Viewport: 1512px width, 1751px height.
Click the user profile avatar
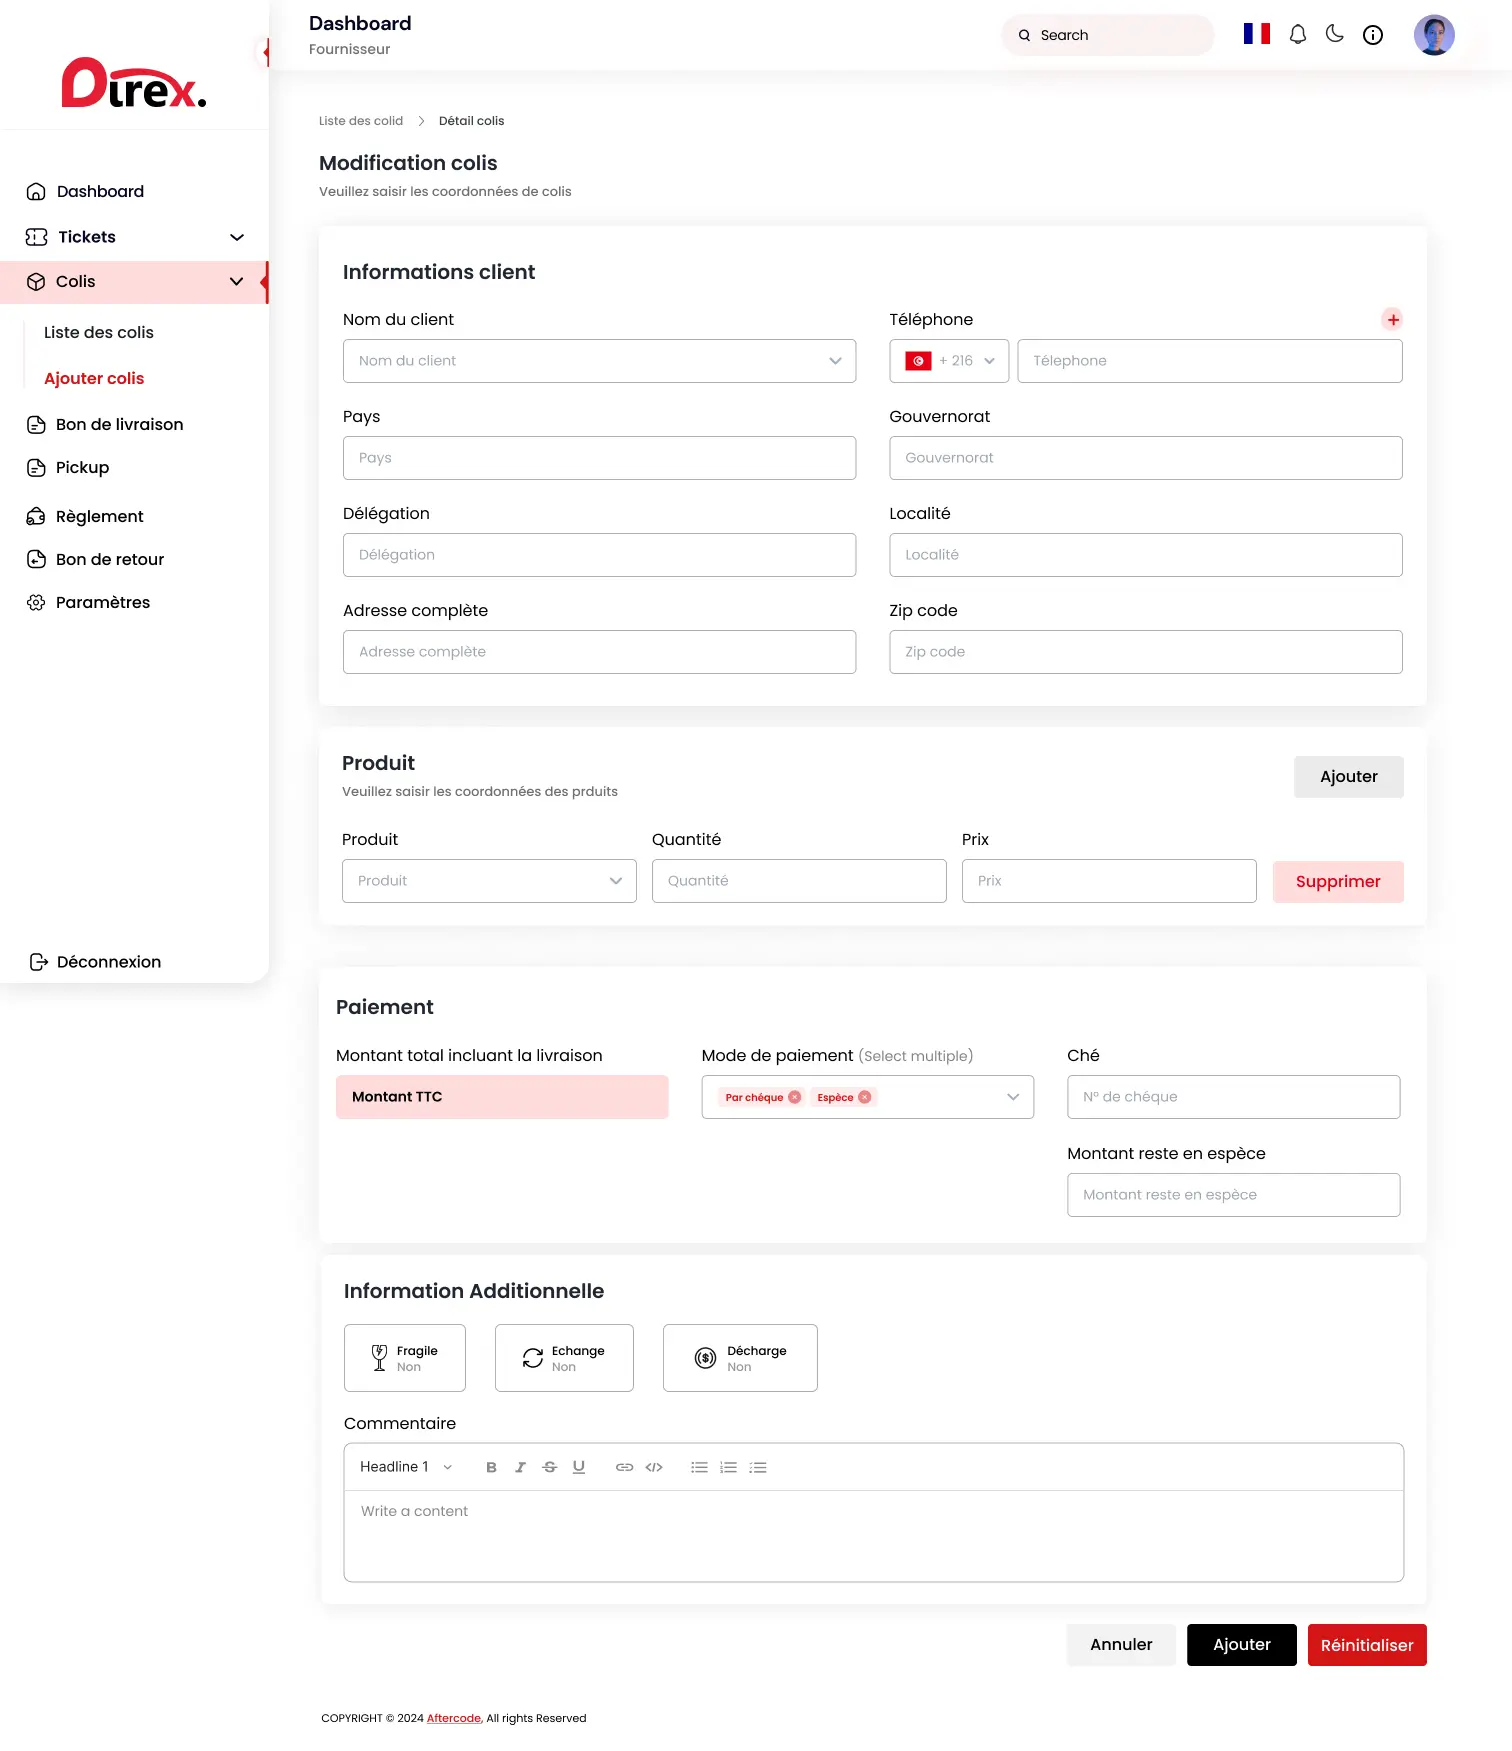(1433, 35)
